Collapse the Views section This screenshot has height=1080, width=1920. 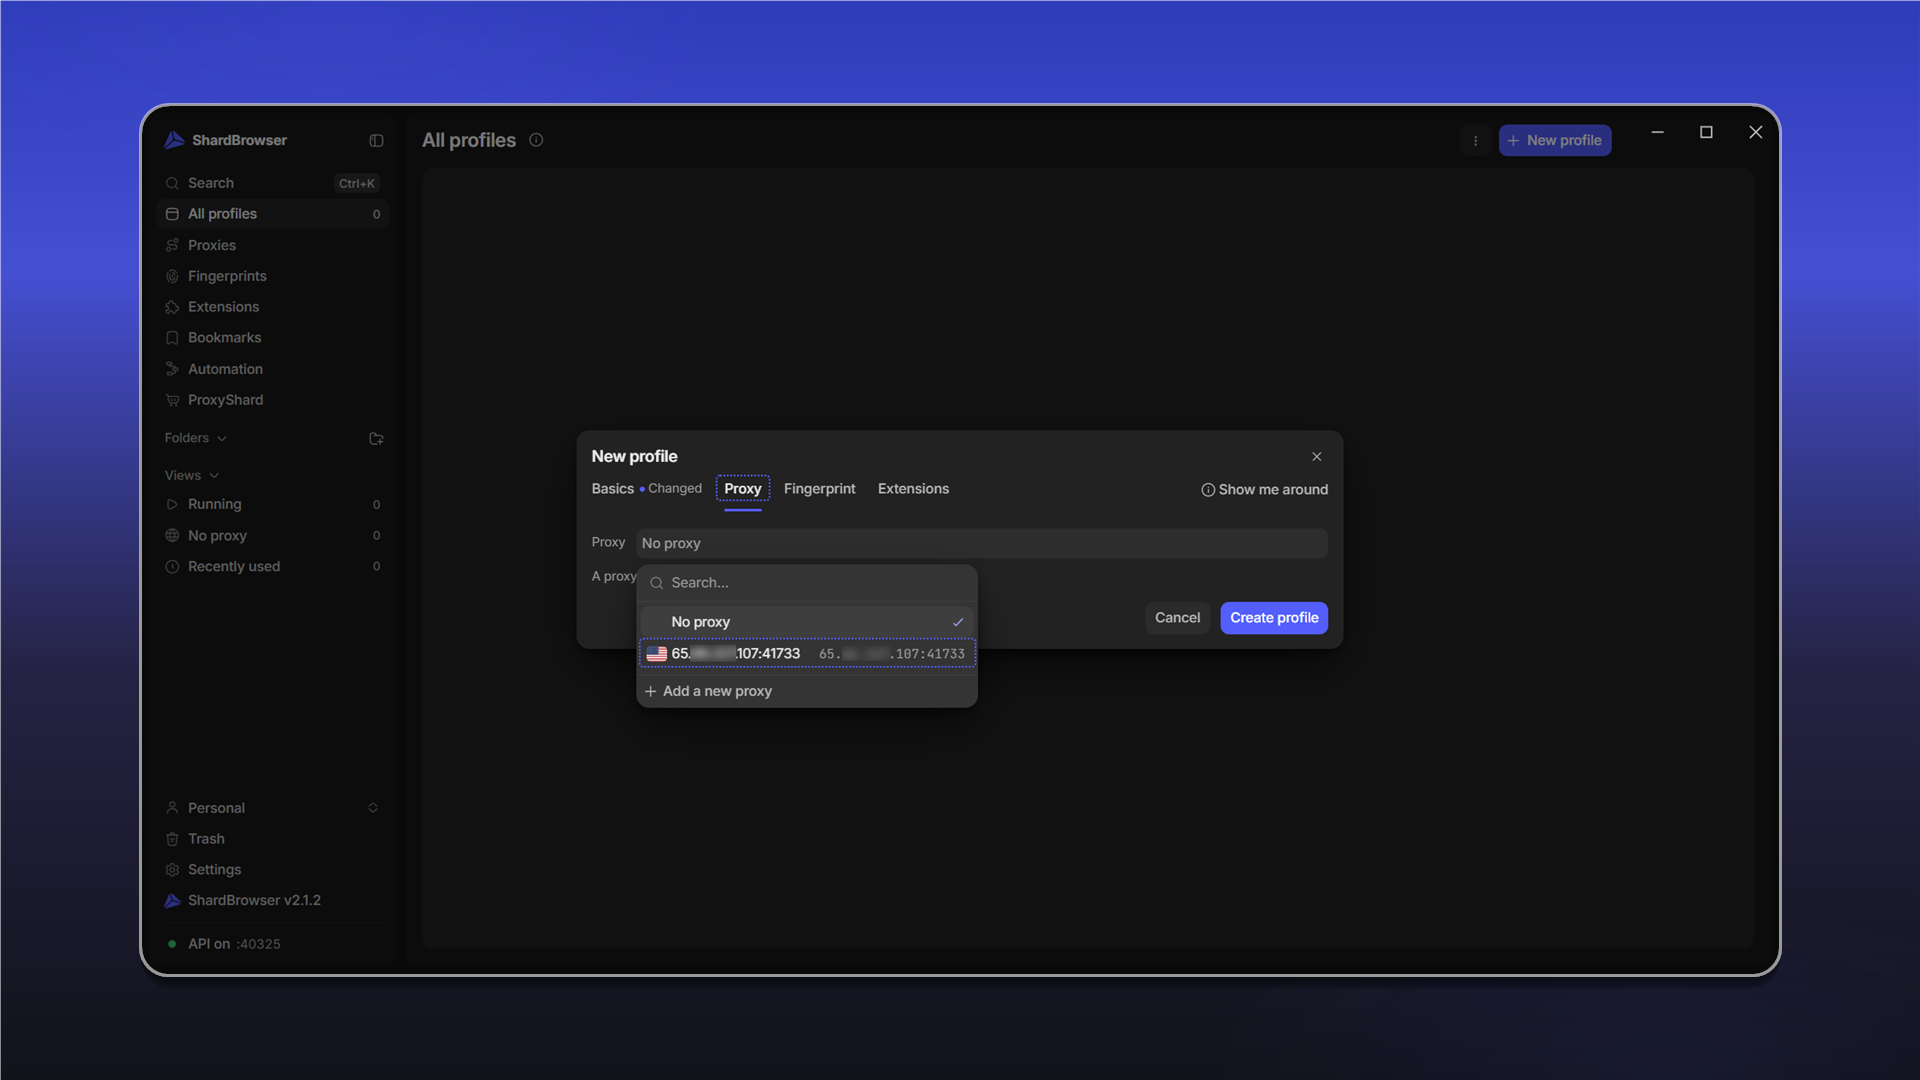click(191, 475)
